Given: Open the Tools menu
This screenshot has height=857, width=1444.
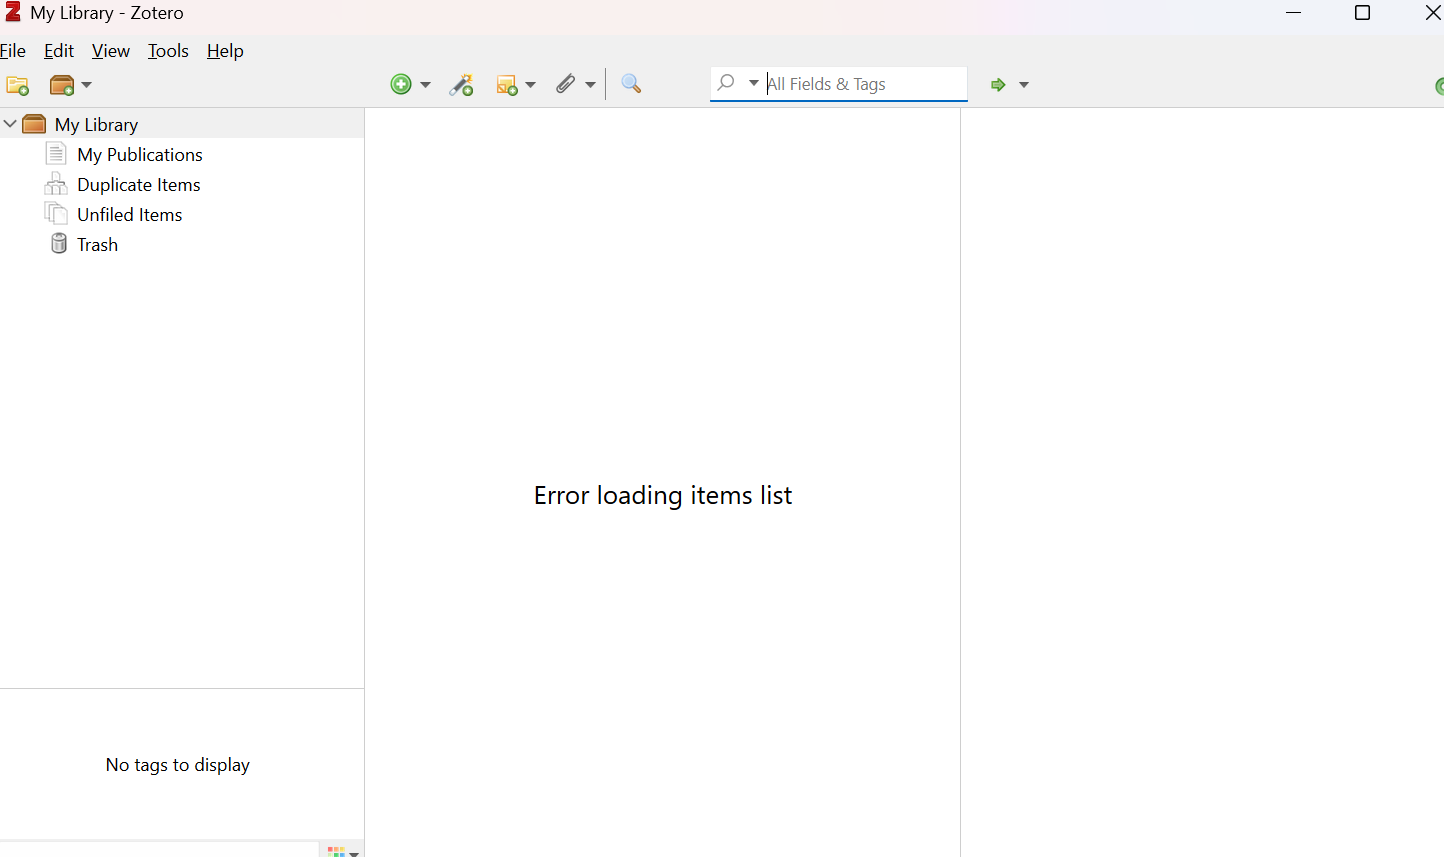Looking at the screenshot, I should [x=168, y=51].
